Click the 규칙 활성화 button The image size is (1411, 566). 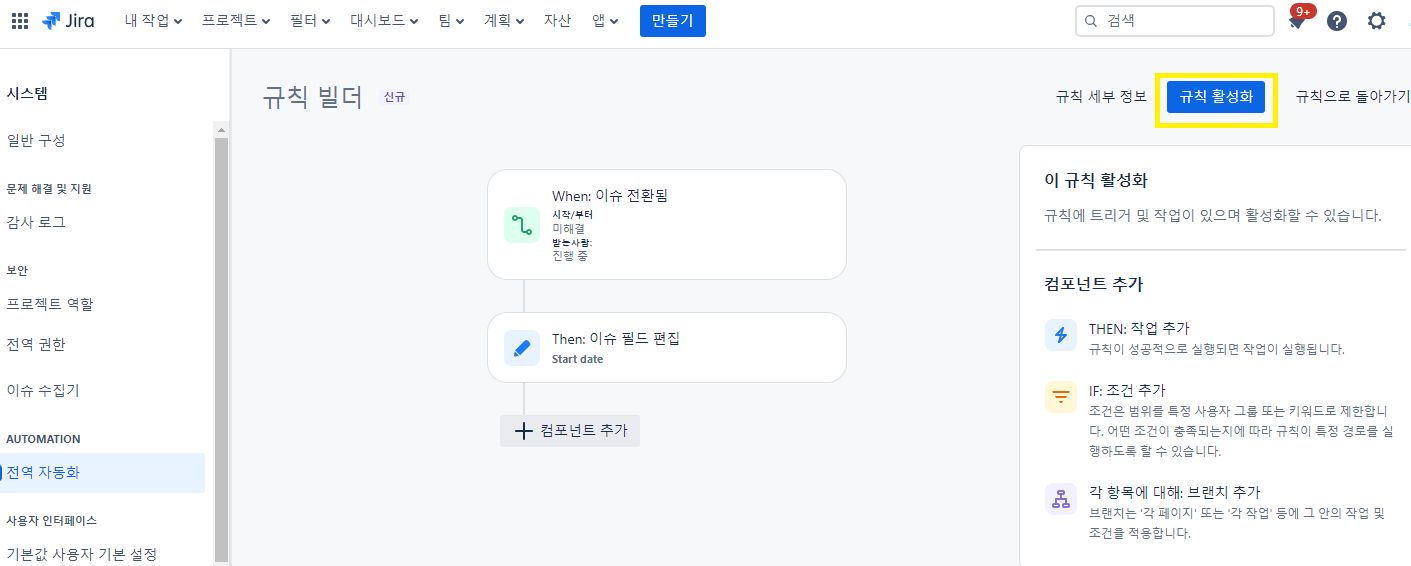coord(1216,97)
